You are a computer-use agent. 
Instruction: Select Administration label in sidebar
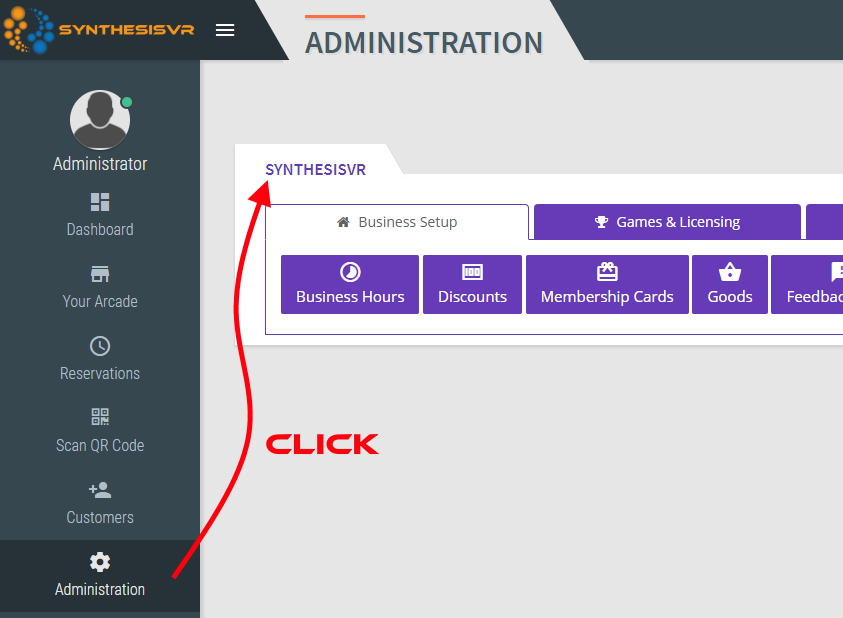tap(100, 589)
